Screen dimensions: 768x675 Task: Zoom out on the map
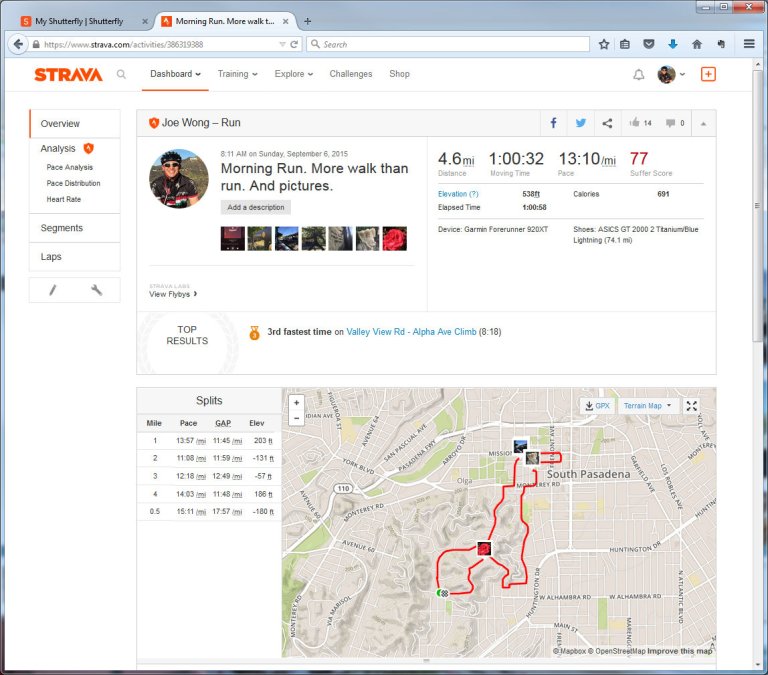[296, 418]
